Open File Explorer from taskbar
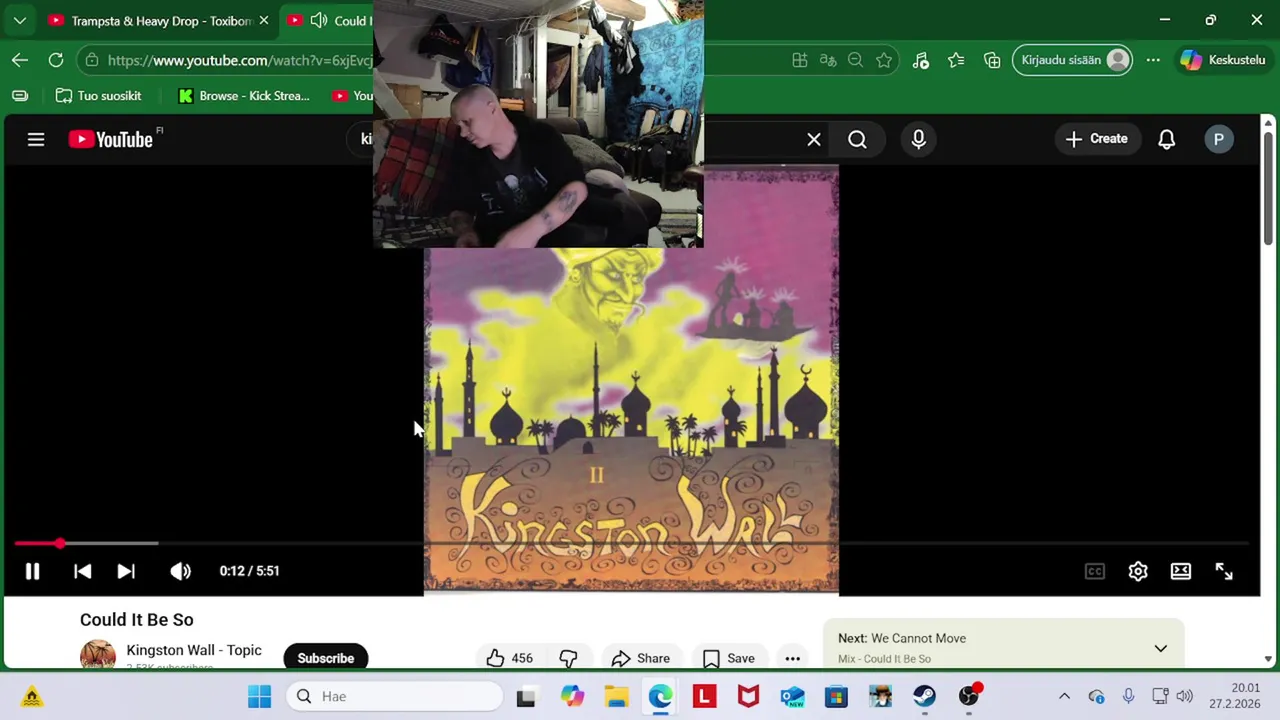Image resolution: width=1280 pixels, height=720 pixels. (x=616, y=696)
